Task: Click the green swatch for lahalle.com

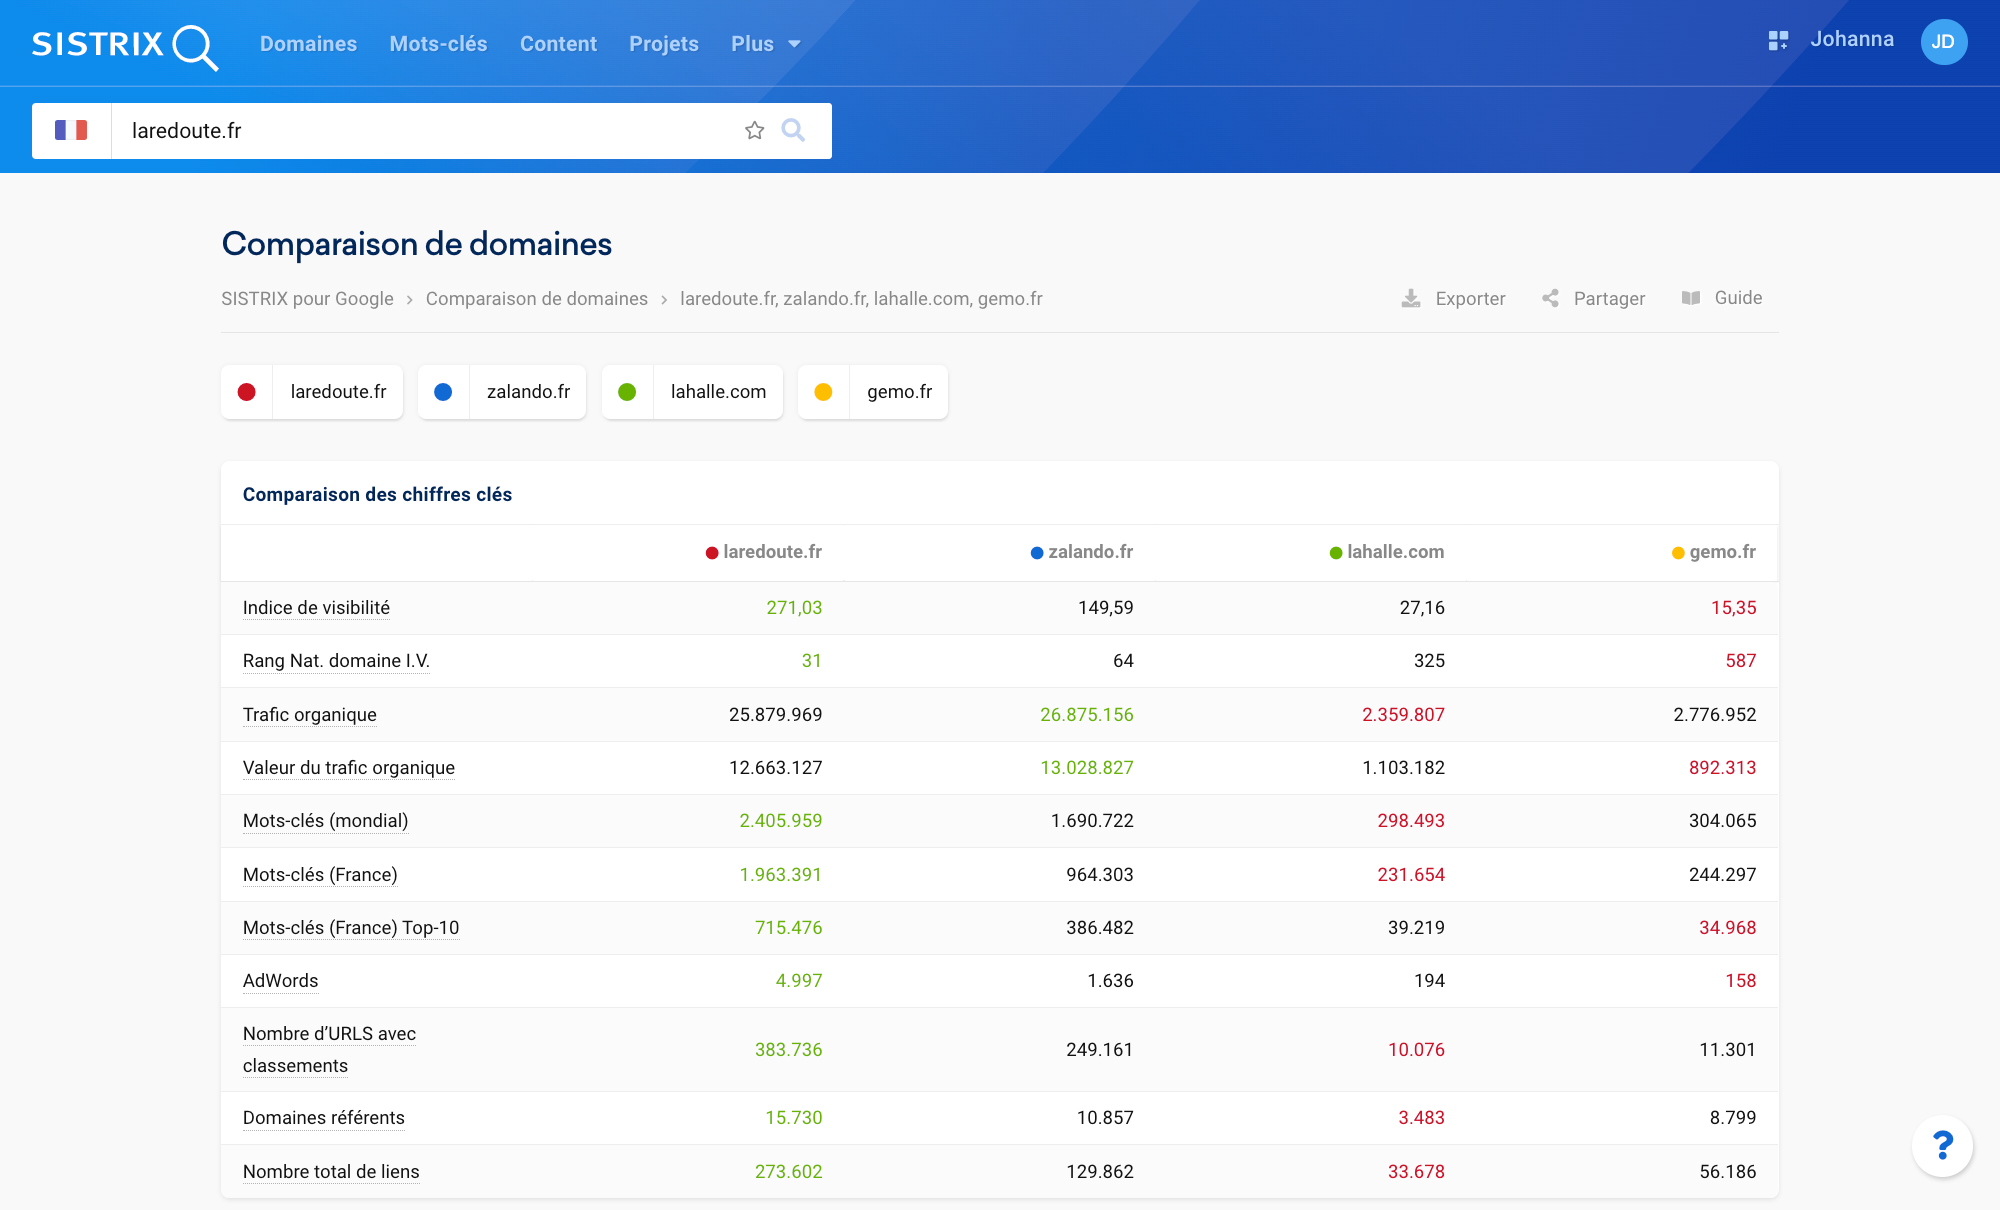Action: coord(627,392)
